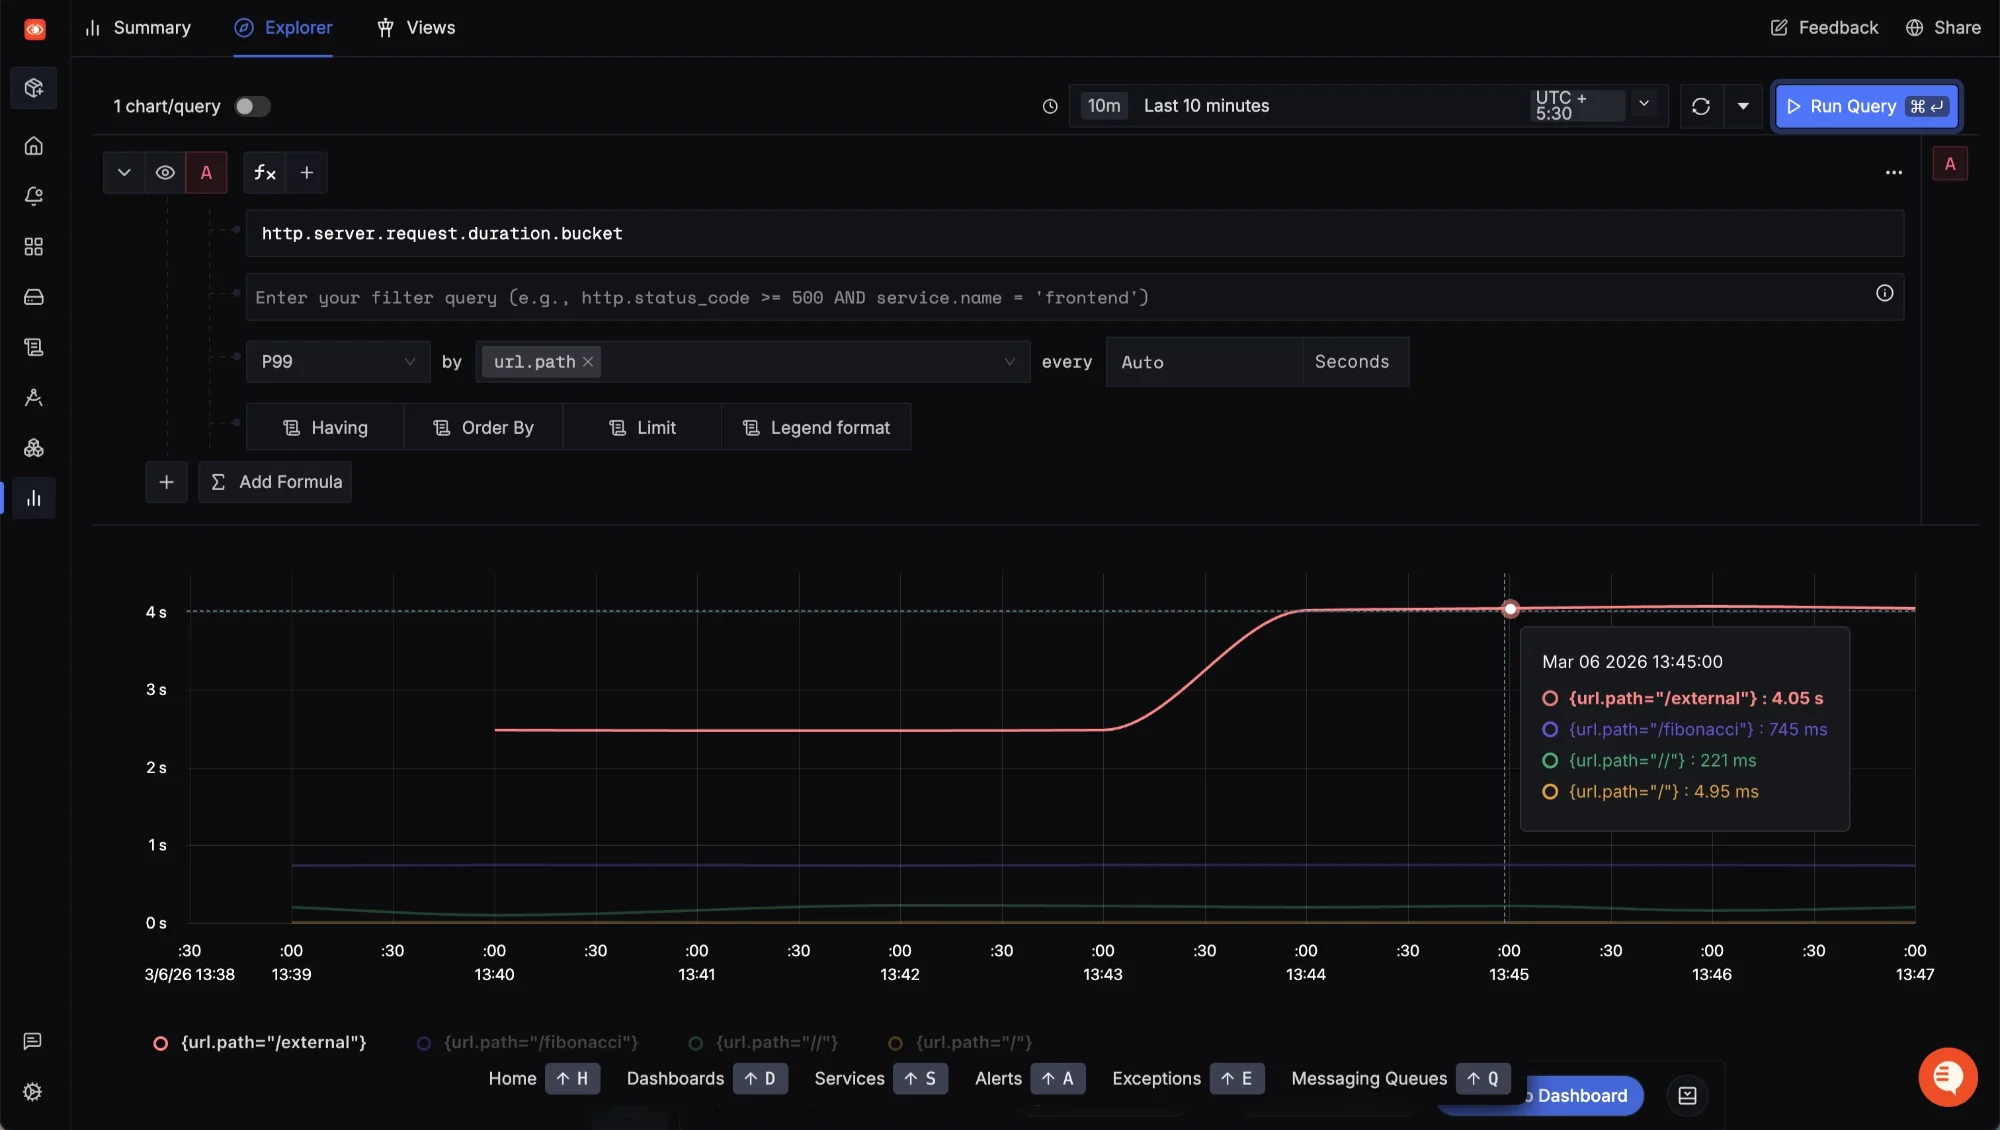Image resolution: width=2000 pixels, height=1130 pixels.
Task: Toggle the 1 chart/query switch
Action: click(252, 106)
